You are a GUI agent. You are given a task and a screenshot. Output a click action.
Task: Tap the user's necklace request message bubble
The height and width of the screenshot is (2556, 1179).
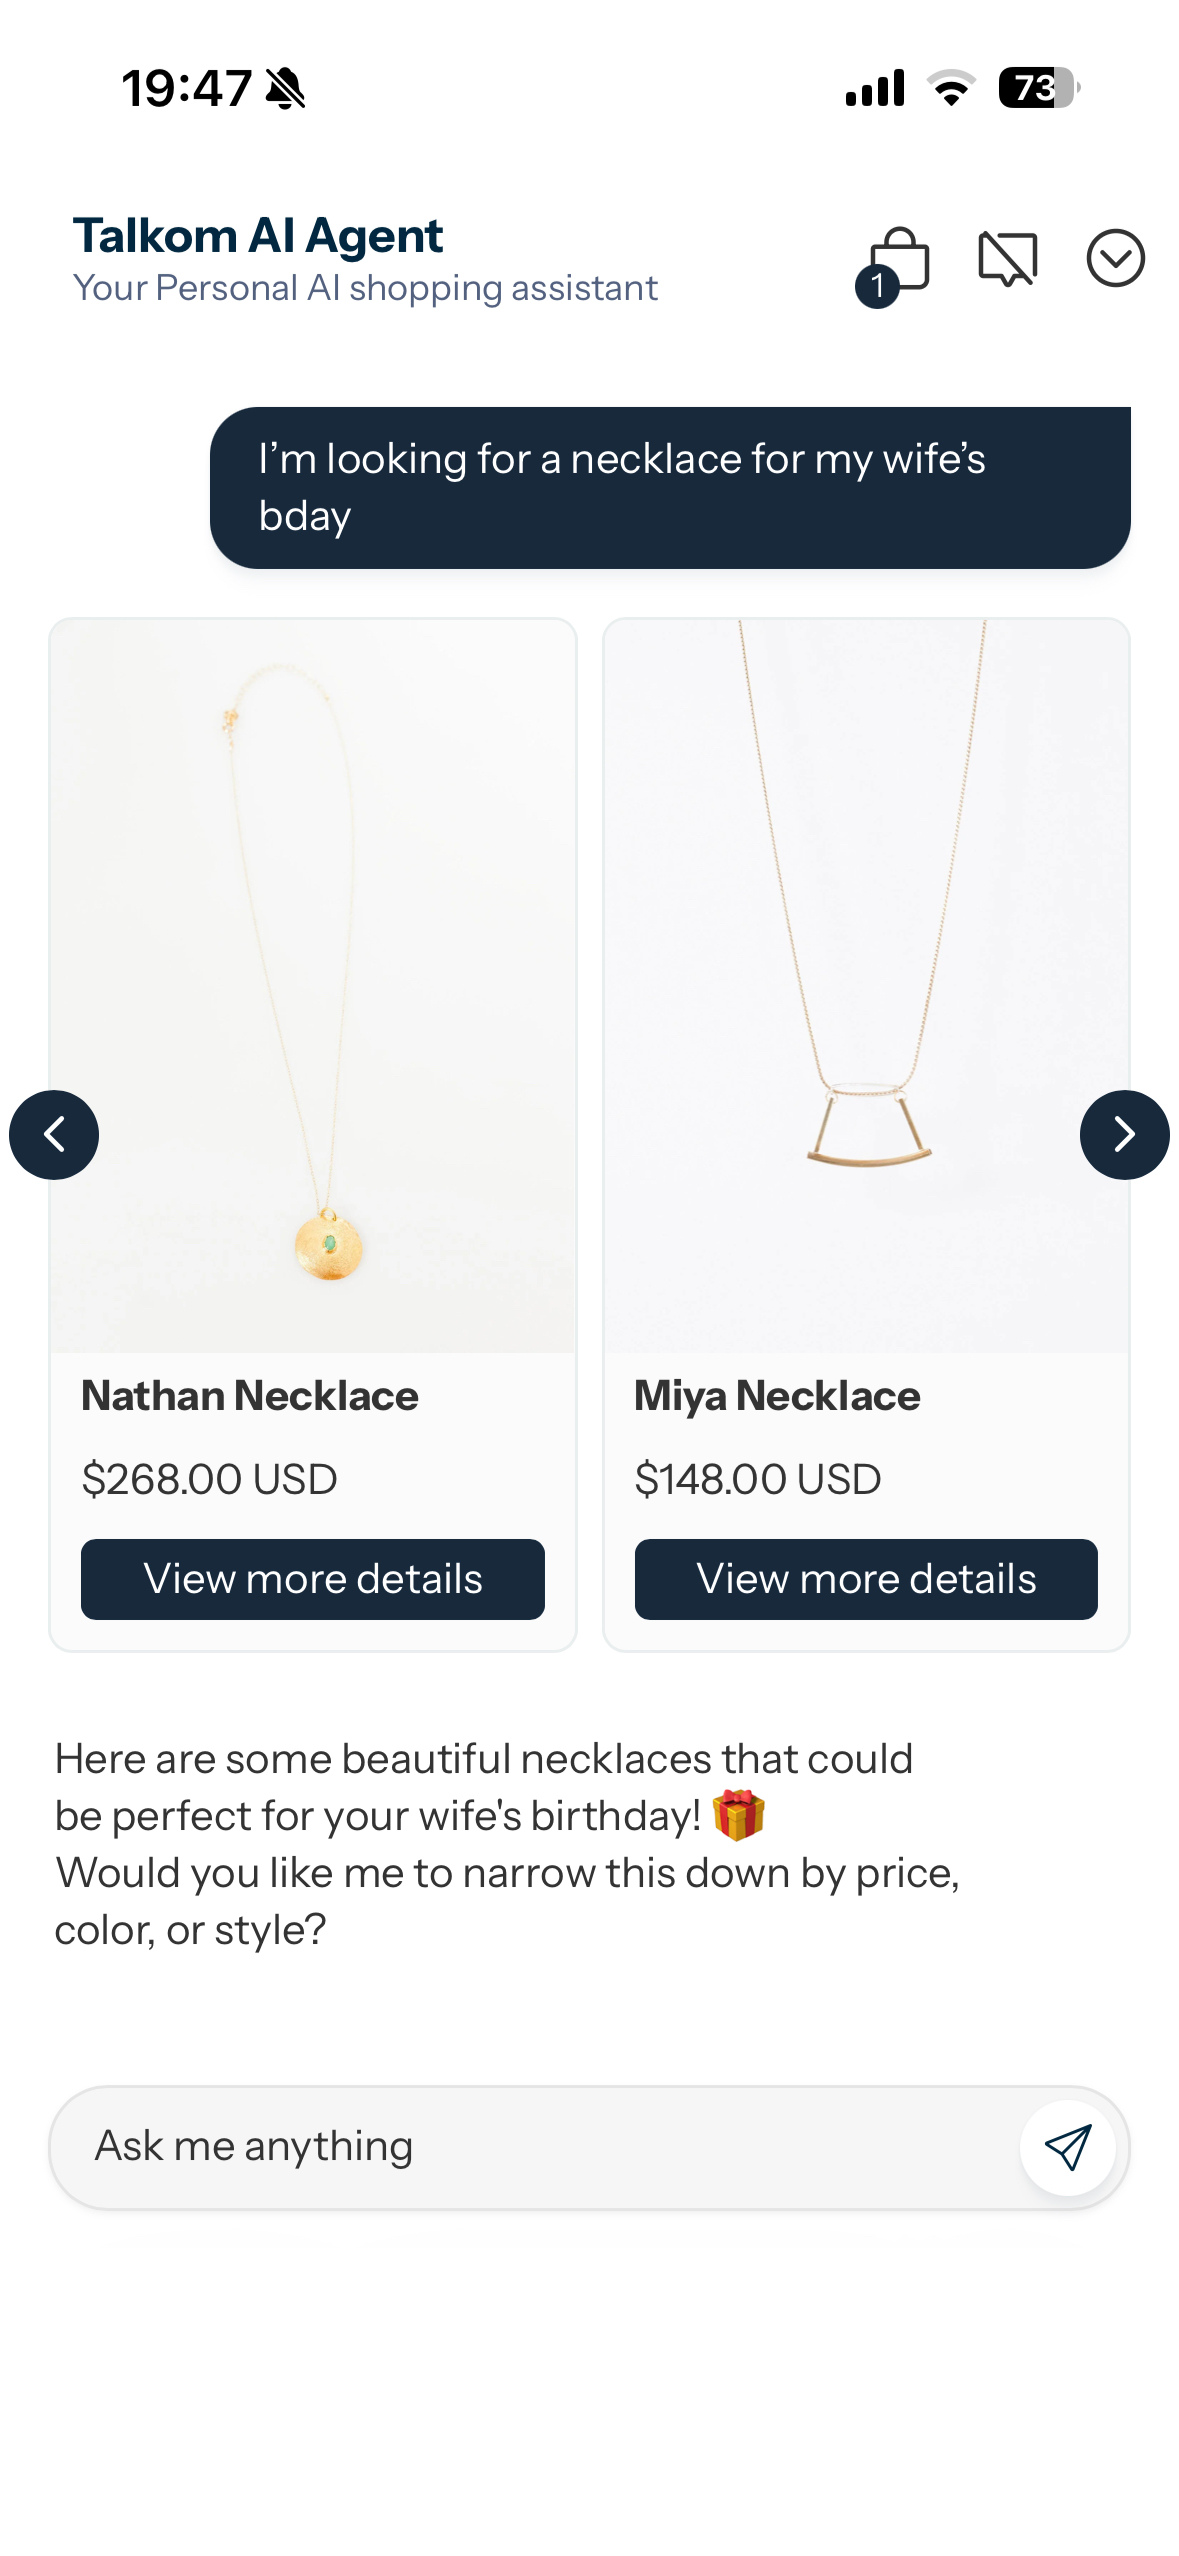[670, 487]
